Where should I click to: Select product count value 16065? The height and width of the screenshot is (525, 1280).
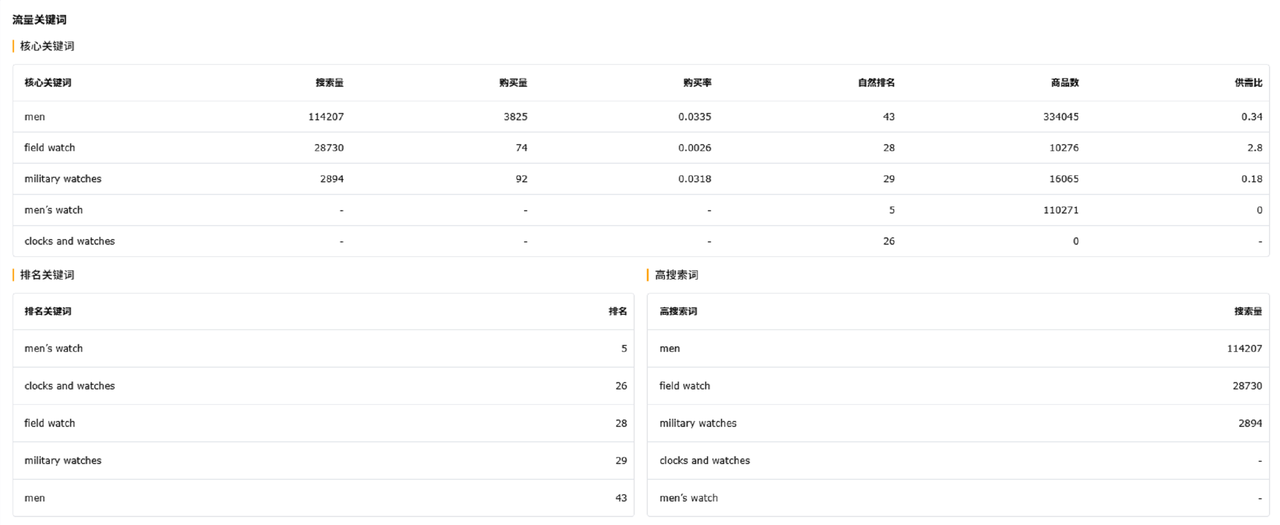[x=1063, y=179]
